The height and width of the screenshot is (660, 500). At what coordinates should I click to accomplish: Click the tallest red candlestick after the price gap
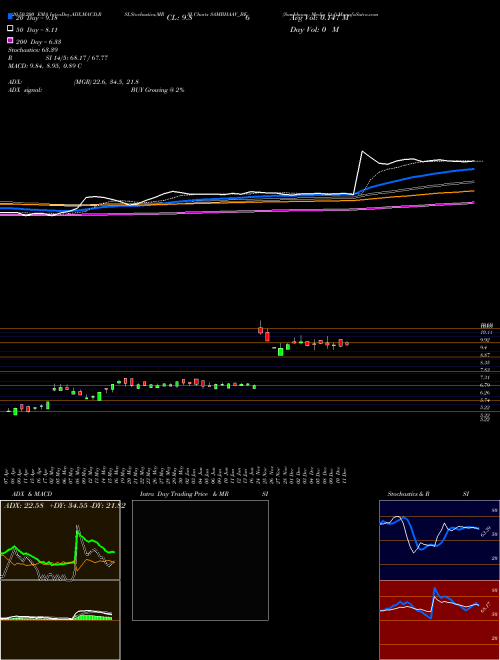267,335
